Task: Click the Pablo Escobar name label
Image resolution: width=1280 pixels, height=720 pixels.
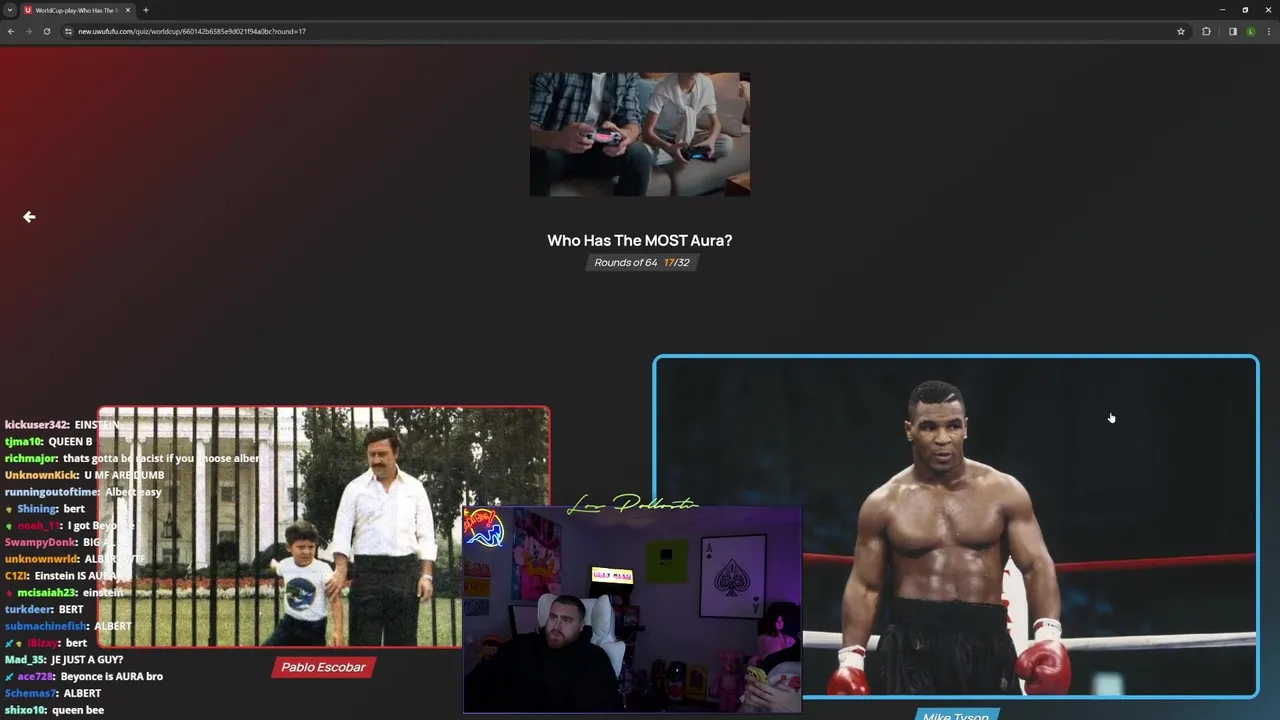Action: tap(323, 667)
